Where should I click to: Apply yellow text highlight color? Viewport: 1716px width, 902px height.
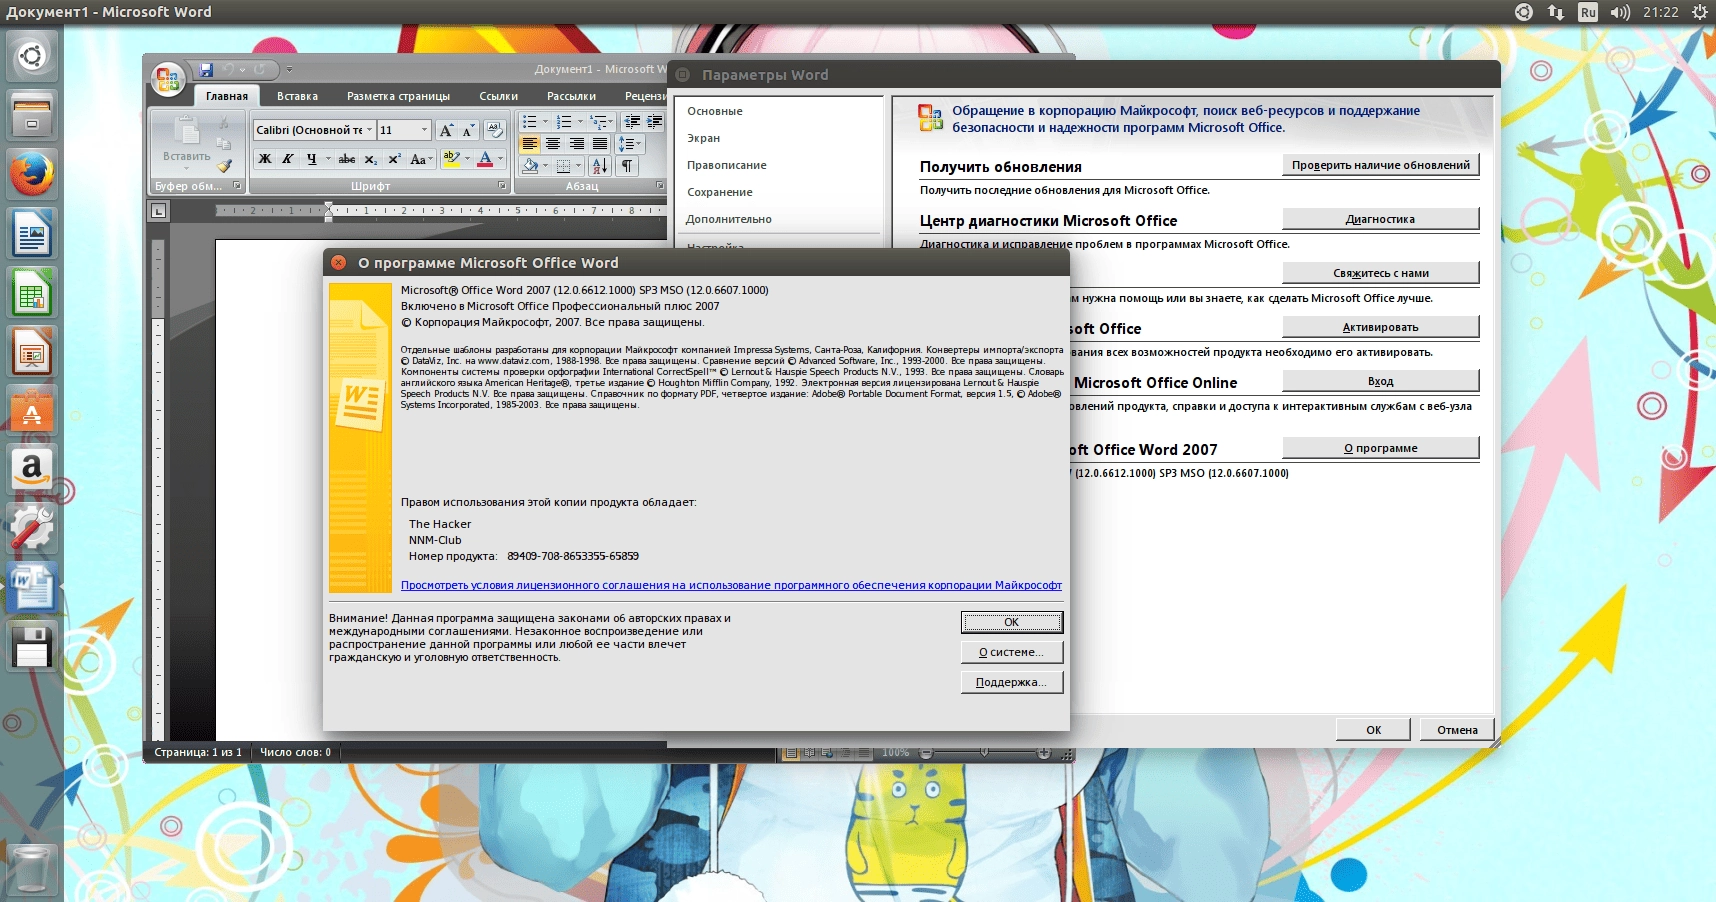point(452,158)
